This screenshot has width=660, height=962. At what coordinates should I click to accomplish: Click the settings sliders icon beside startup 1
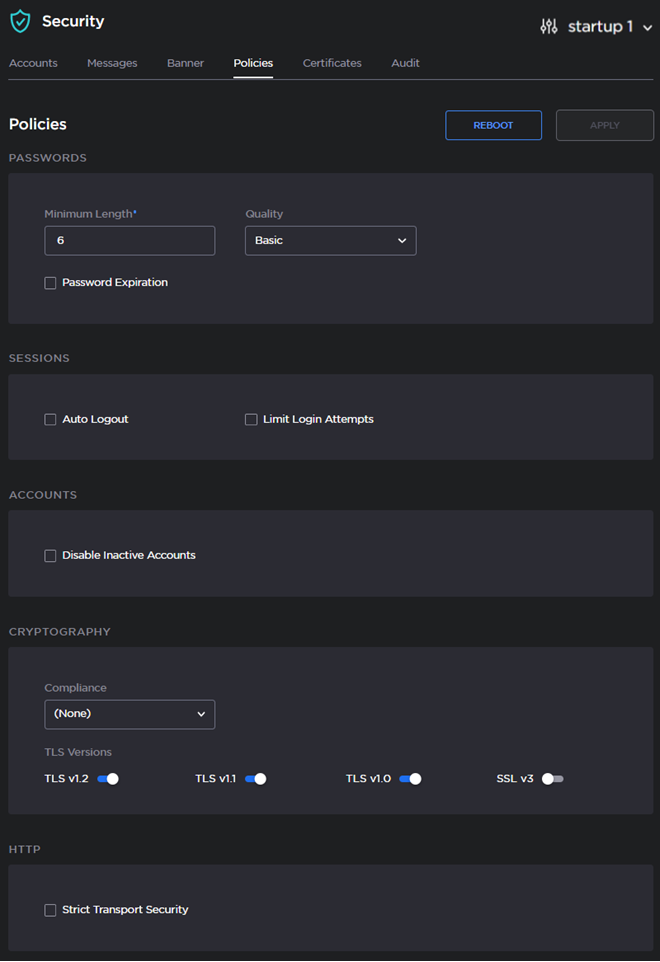tap(548, 27)
